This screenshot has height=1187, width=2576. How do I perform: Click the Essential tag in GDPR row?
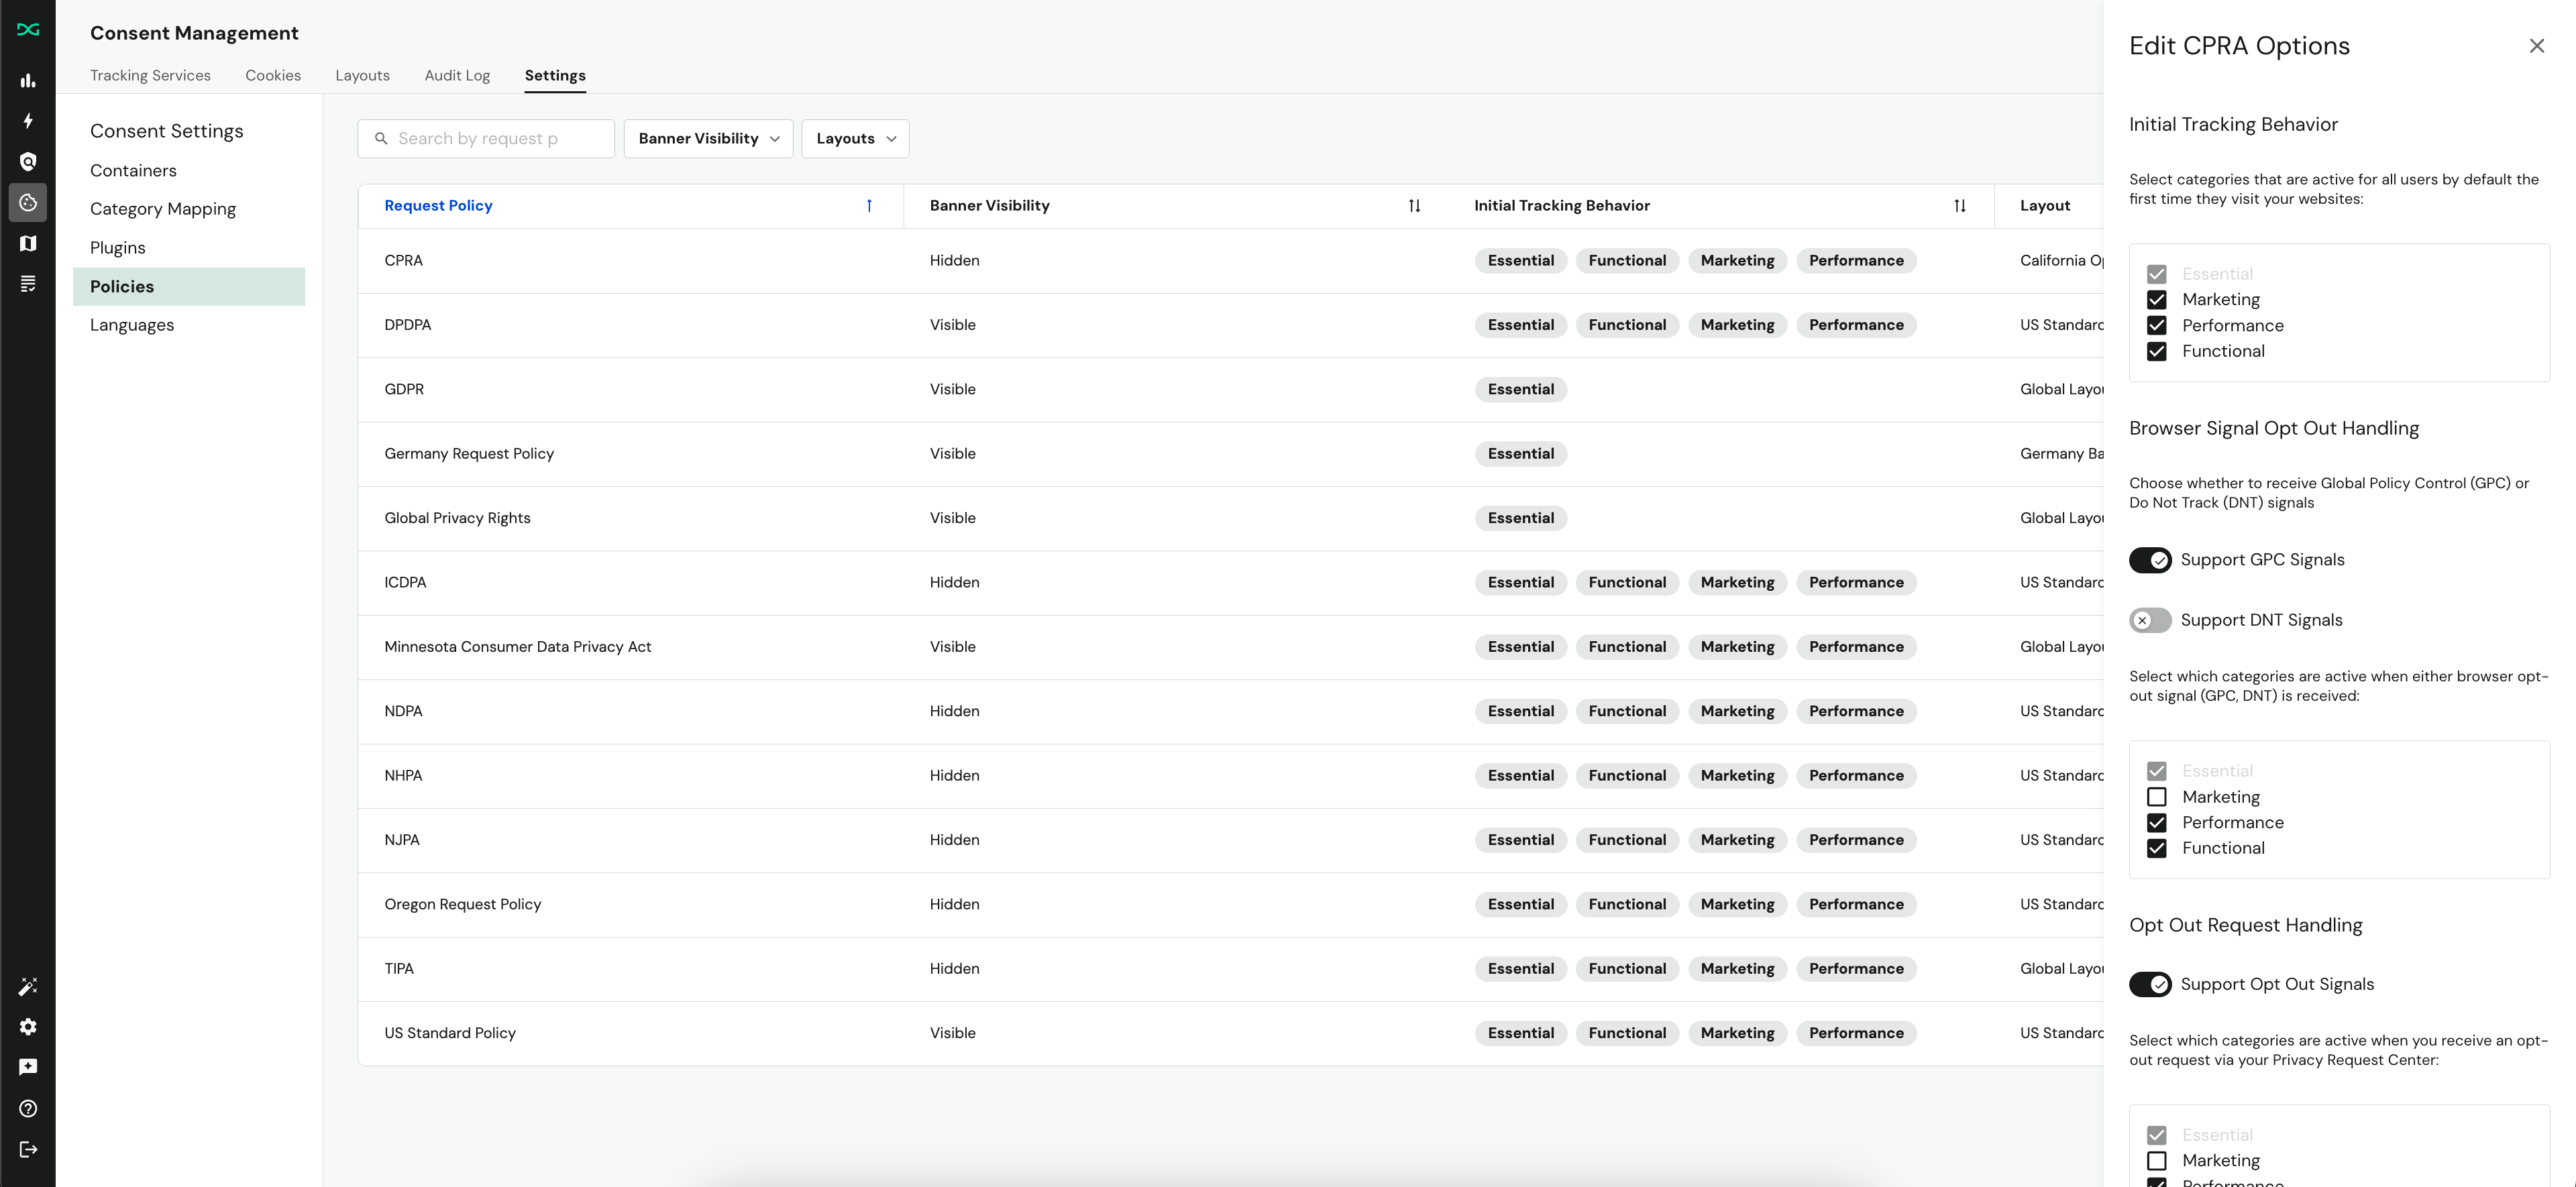(x=1520, y=390)
